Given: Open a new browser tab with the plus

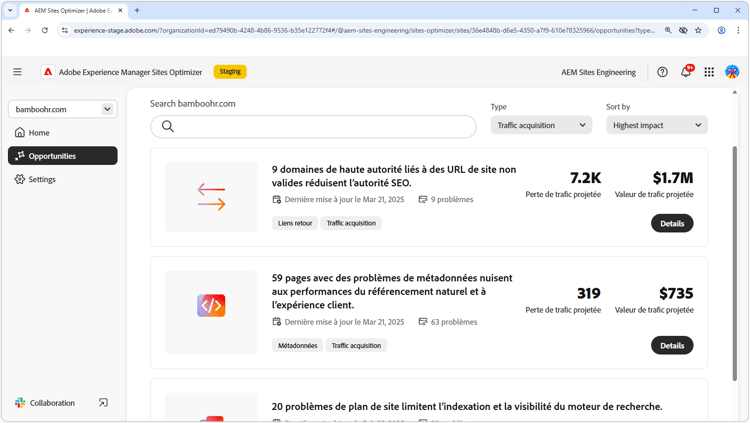Looking at the screenshot, I should (137, 10).
